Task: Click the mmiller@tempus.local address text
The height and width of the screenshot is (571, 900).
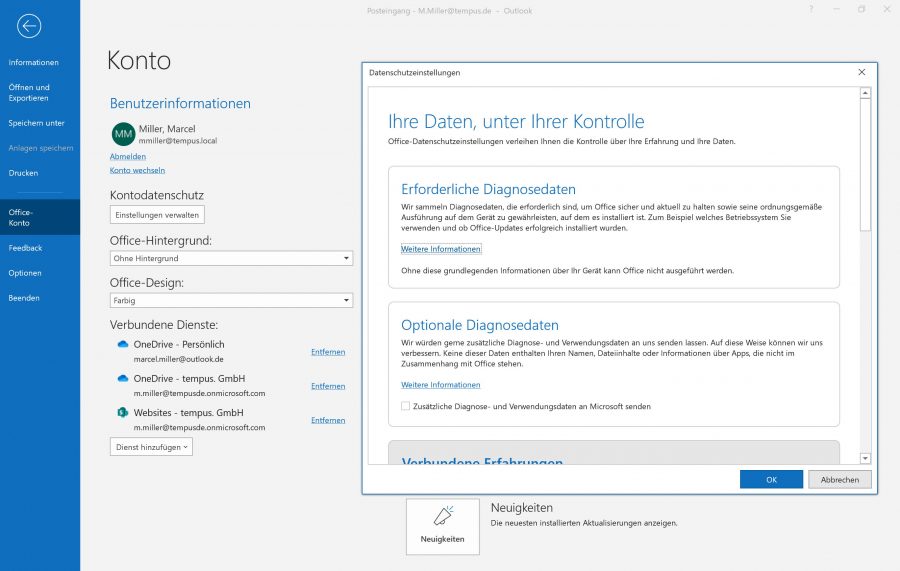Action: tap(178, 141)
